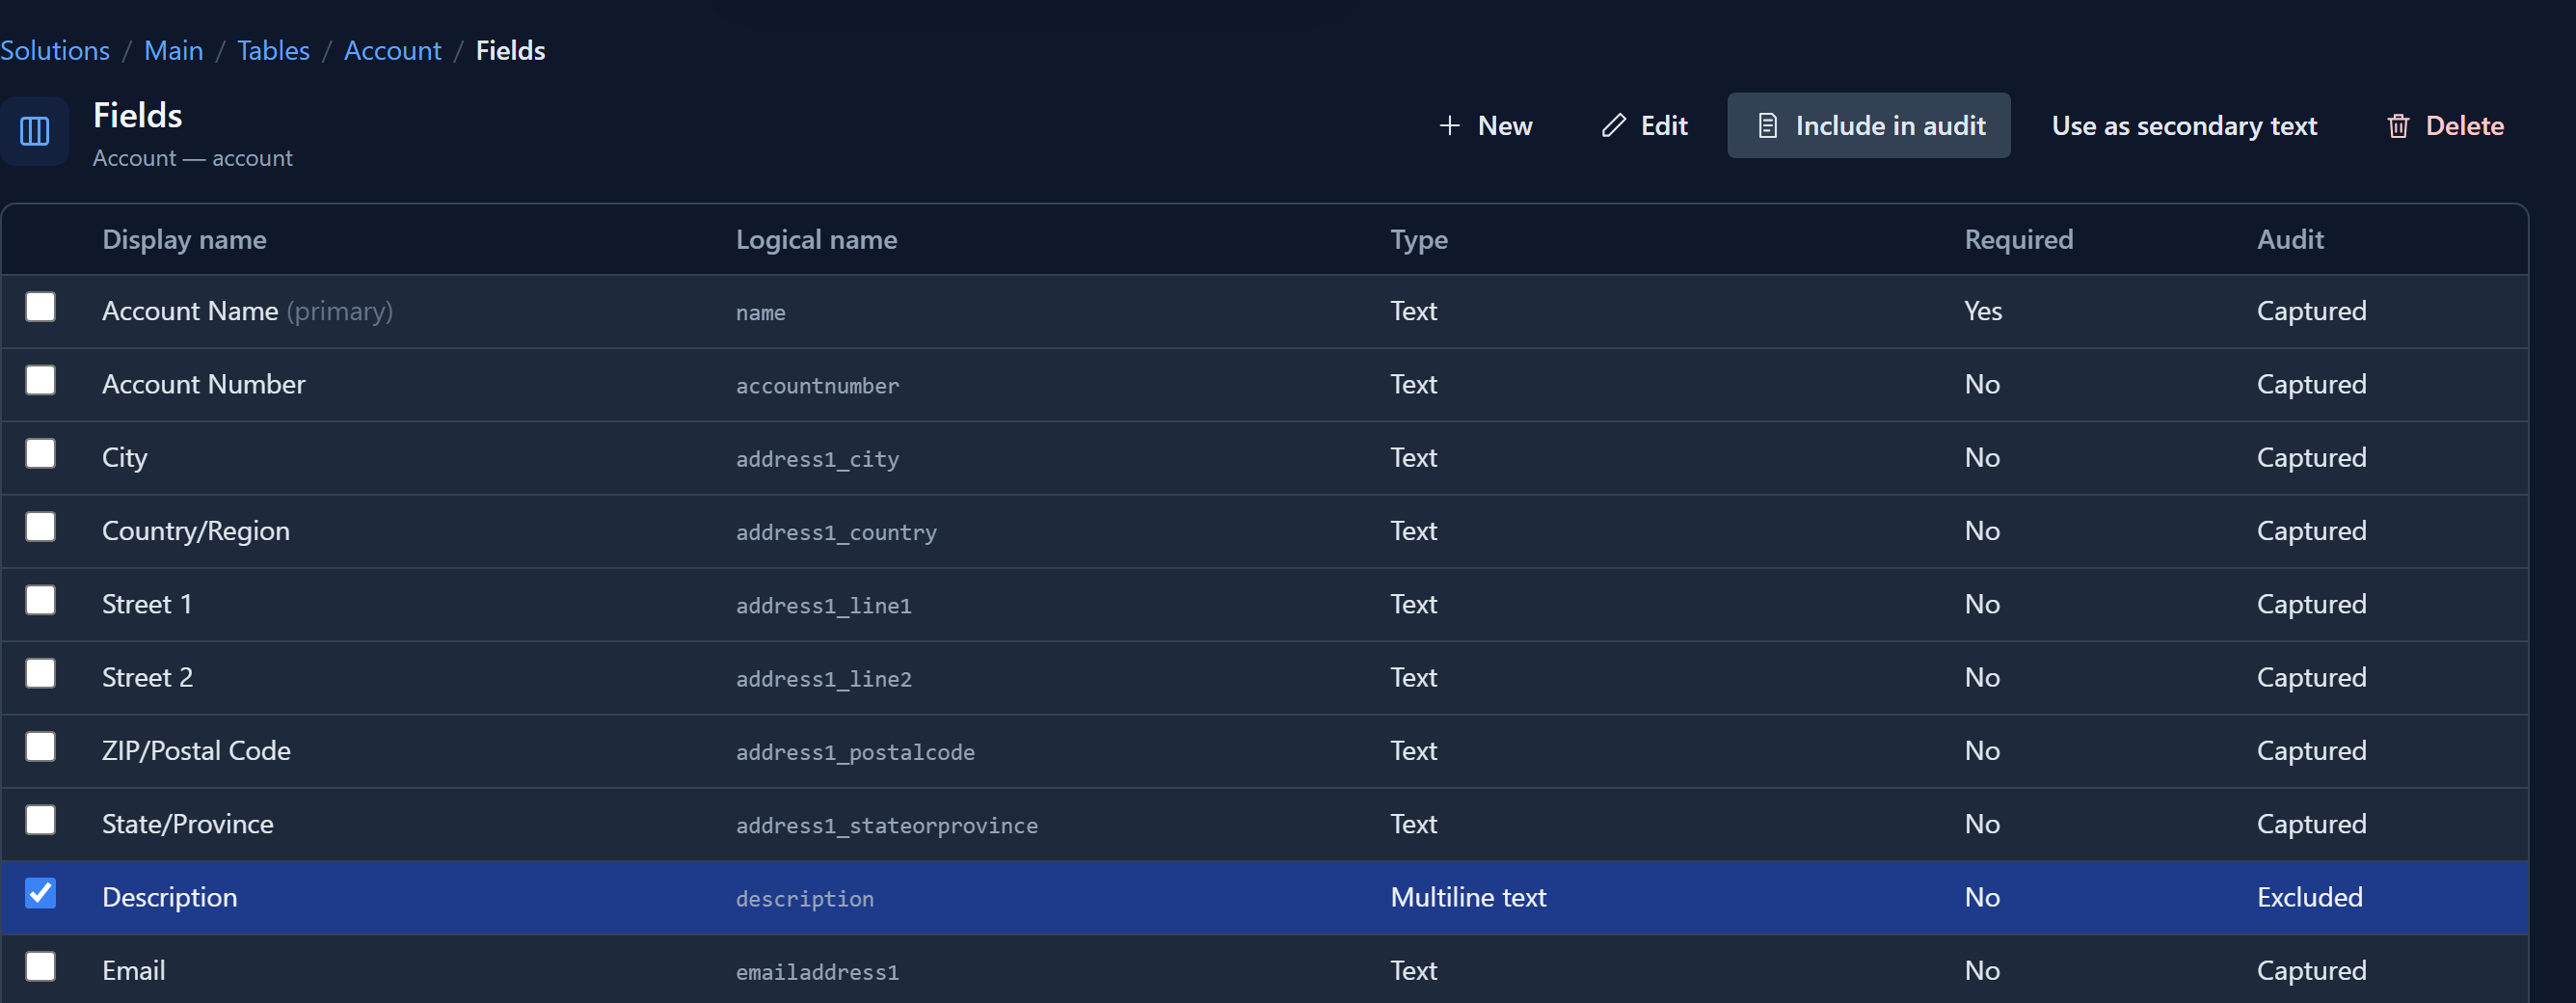Click the document icon on Include in audit
This screenshot has width=2576, height=1003.
pyautogui.click(x=1767, y=126)
